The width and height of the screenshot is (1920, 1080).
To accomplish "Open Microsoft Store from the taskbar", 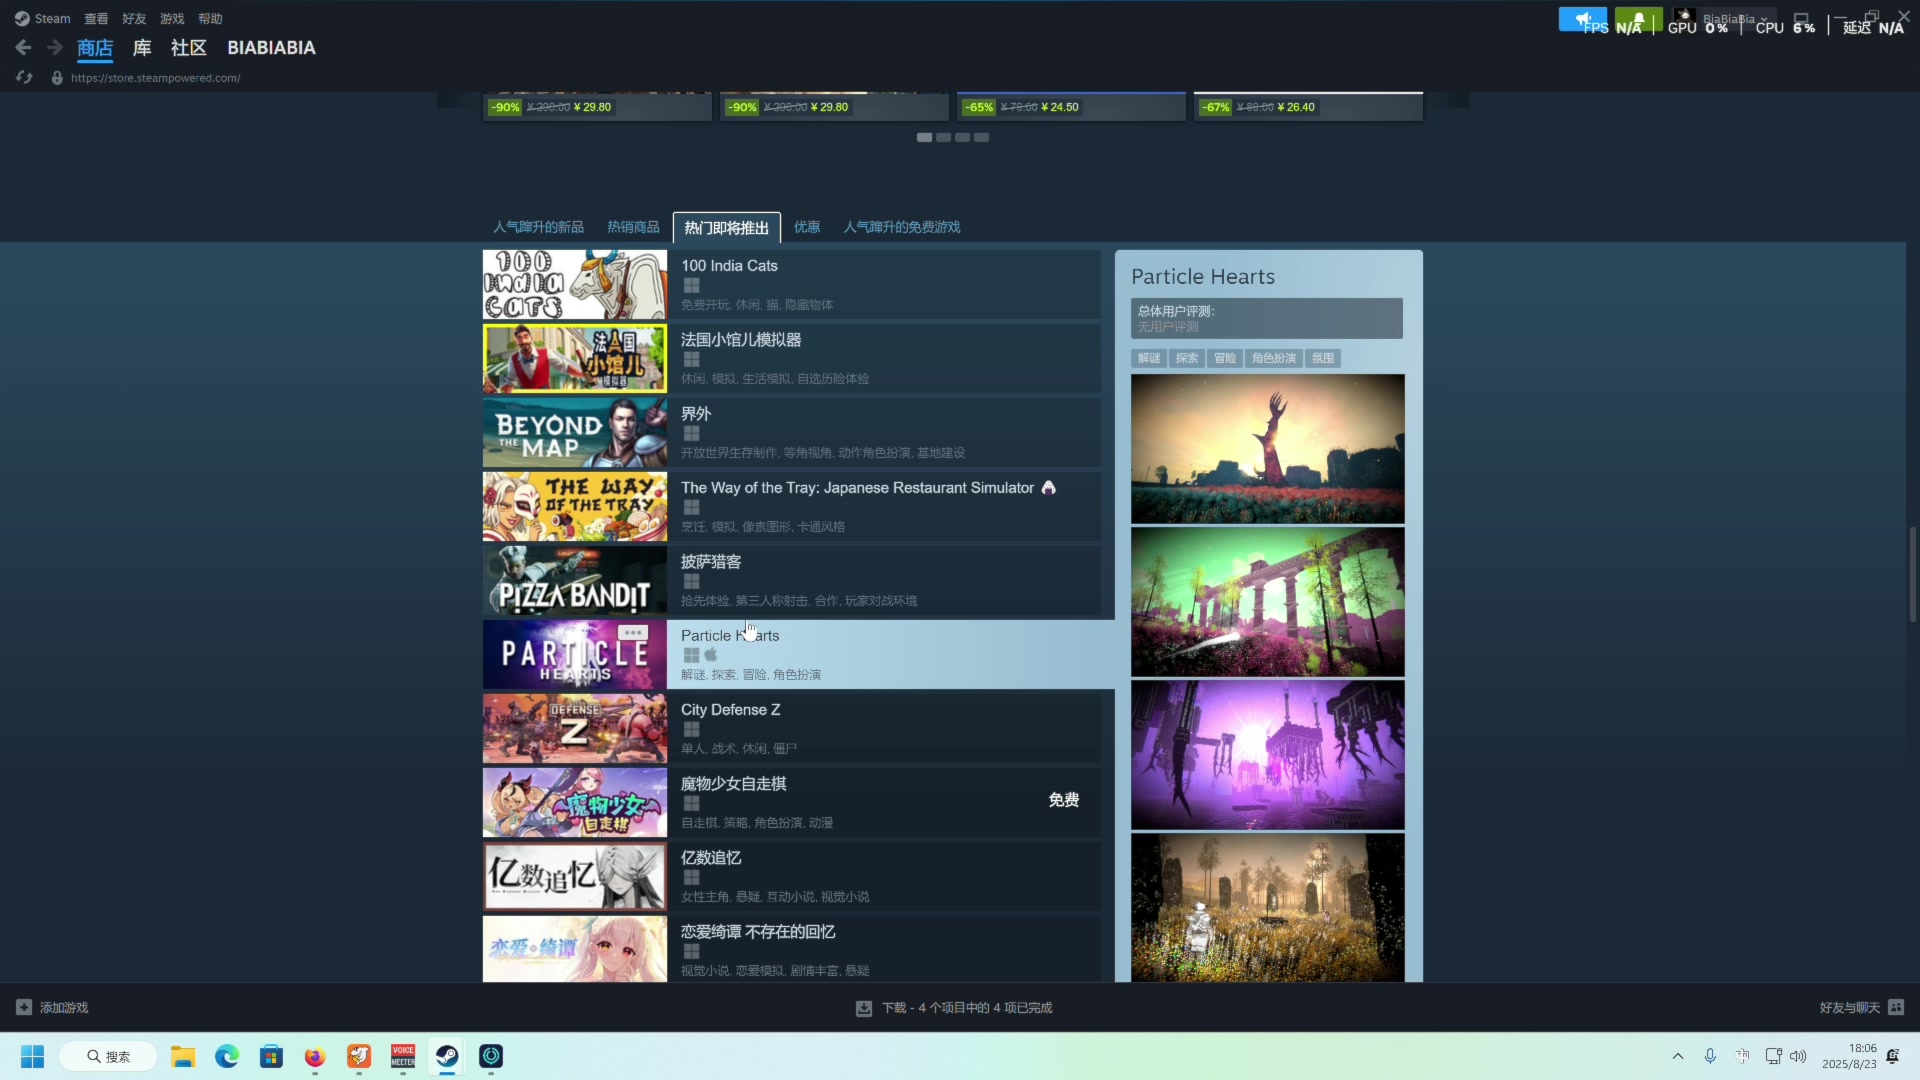I will (x=271, y=1056).
